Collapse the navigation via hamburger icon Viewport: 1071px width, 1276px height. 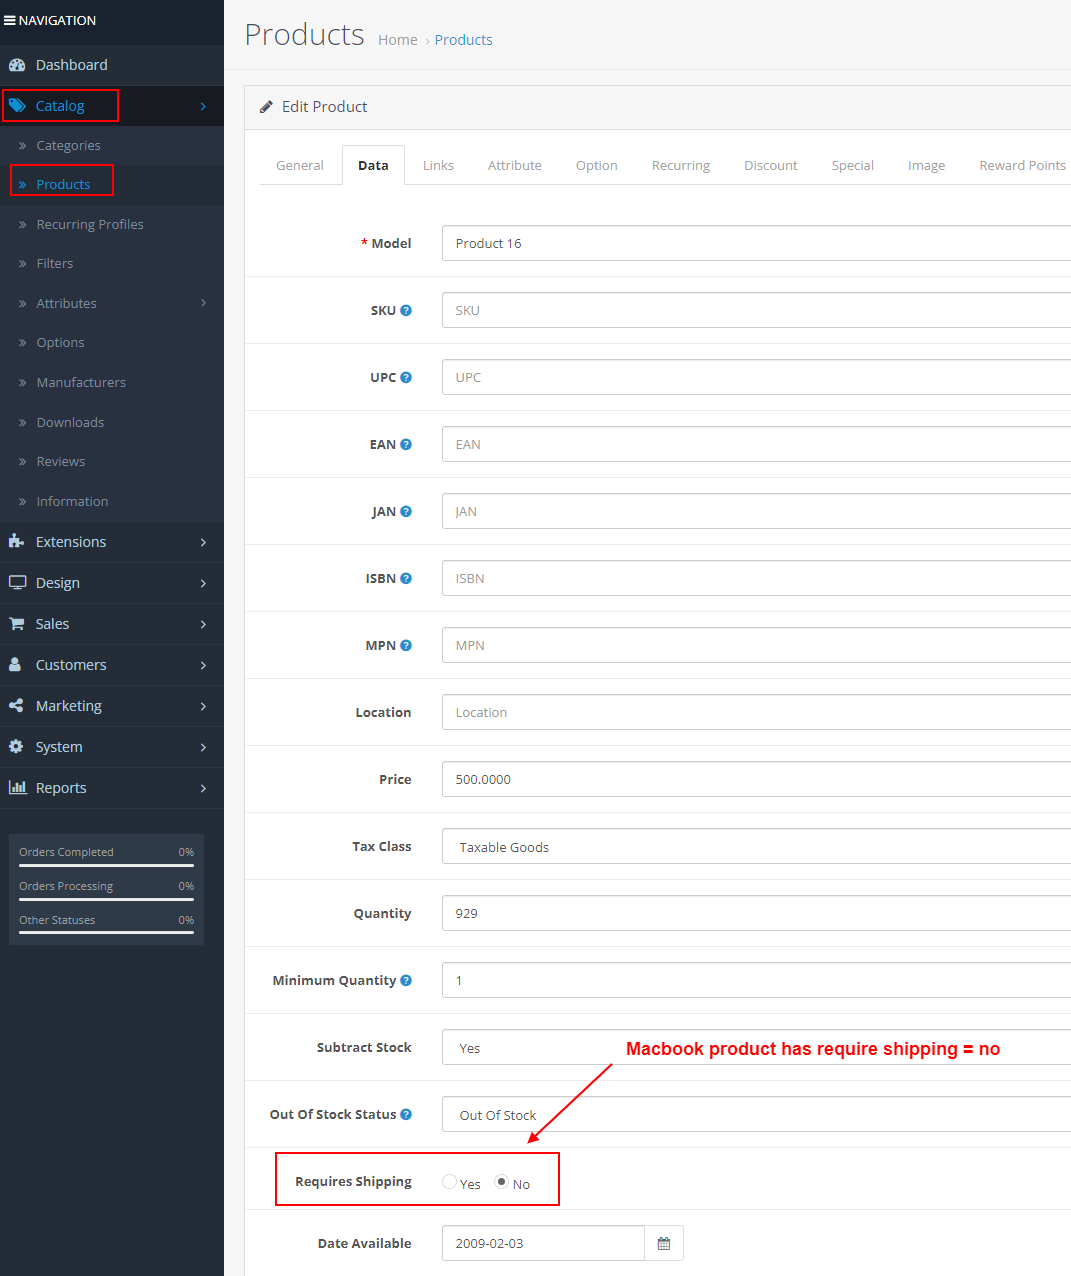click(11, 20)
